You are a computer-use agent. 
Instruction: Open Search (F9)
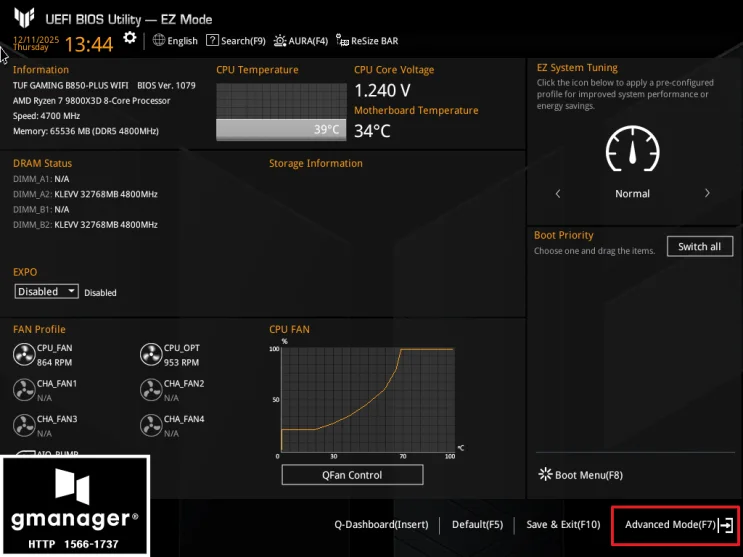[x=236, y=41]
